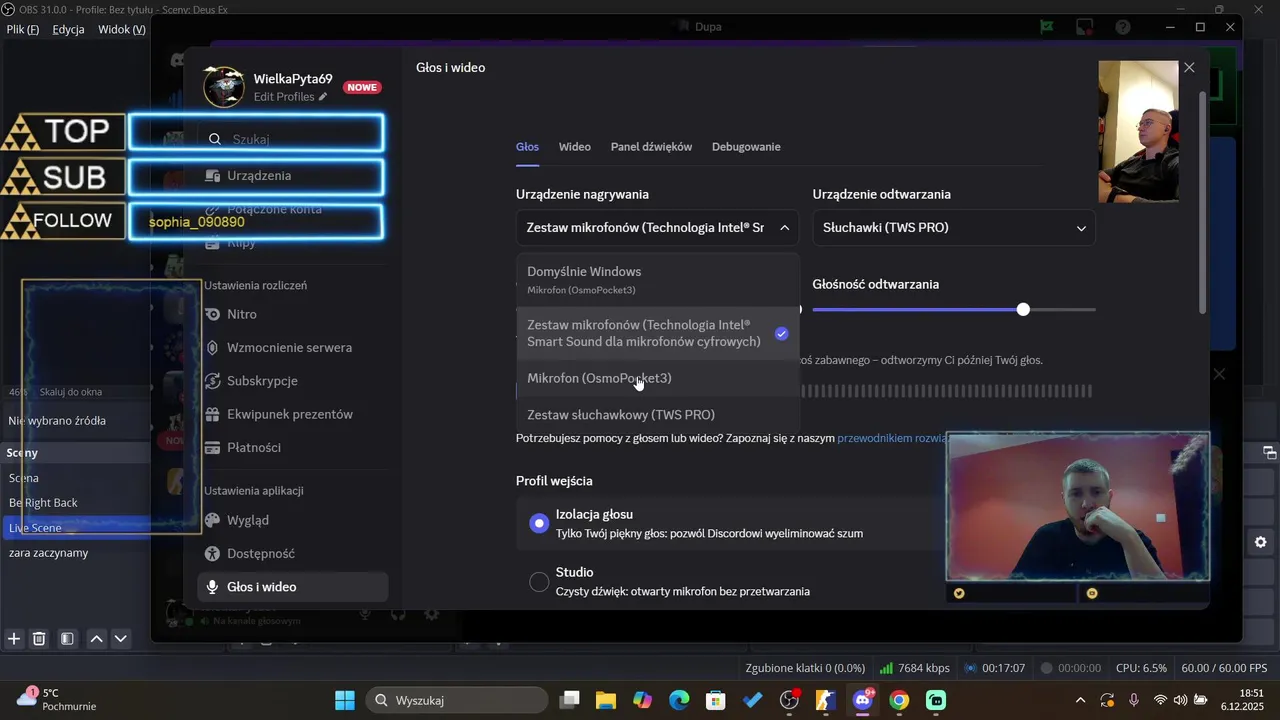
Task: Open the Debugowanie tab
Action: pyautogui.click(x=746, y=147)
